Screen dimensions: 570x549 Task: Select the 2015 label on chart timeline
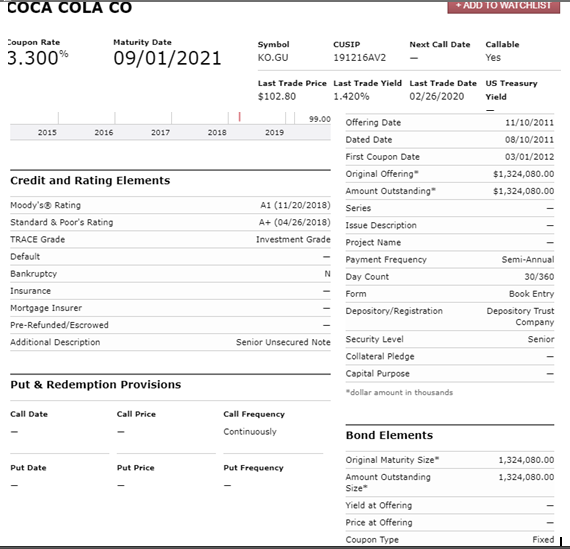[x=47, y=132]
